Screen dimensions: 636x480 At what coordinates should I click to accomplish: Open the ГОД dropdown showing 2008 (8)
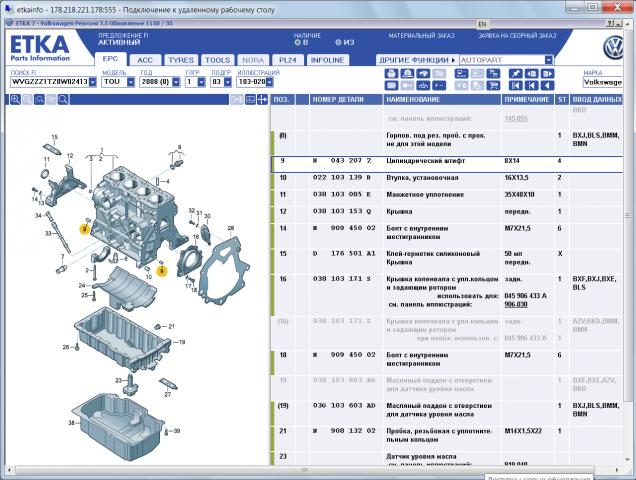point(176,82)
